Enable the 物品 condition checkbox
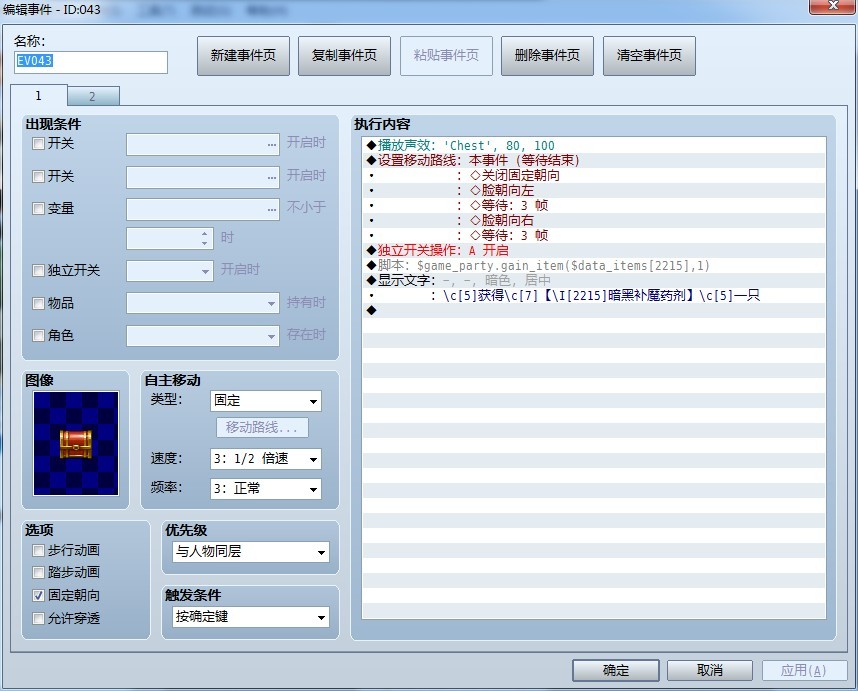Image resolution: width=858 pixels, height=691 pixels. click(x=37, y=302)
